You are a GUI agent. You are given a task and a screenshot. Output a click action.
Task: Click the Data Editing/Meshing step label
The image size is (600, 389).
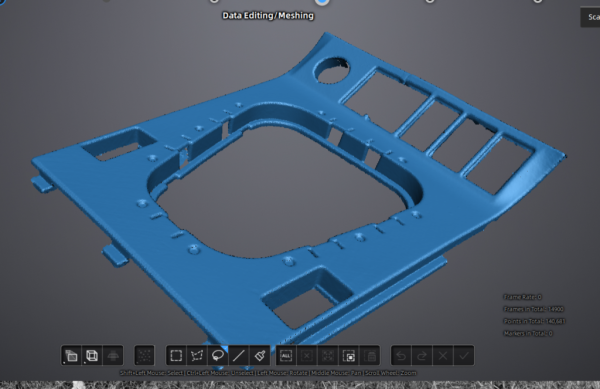268,16
